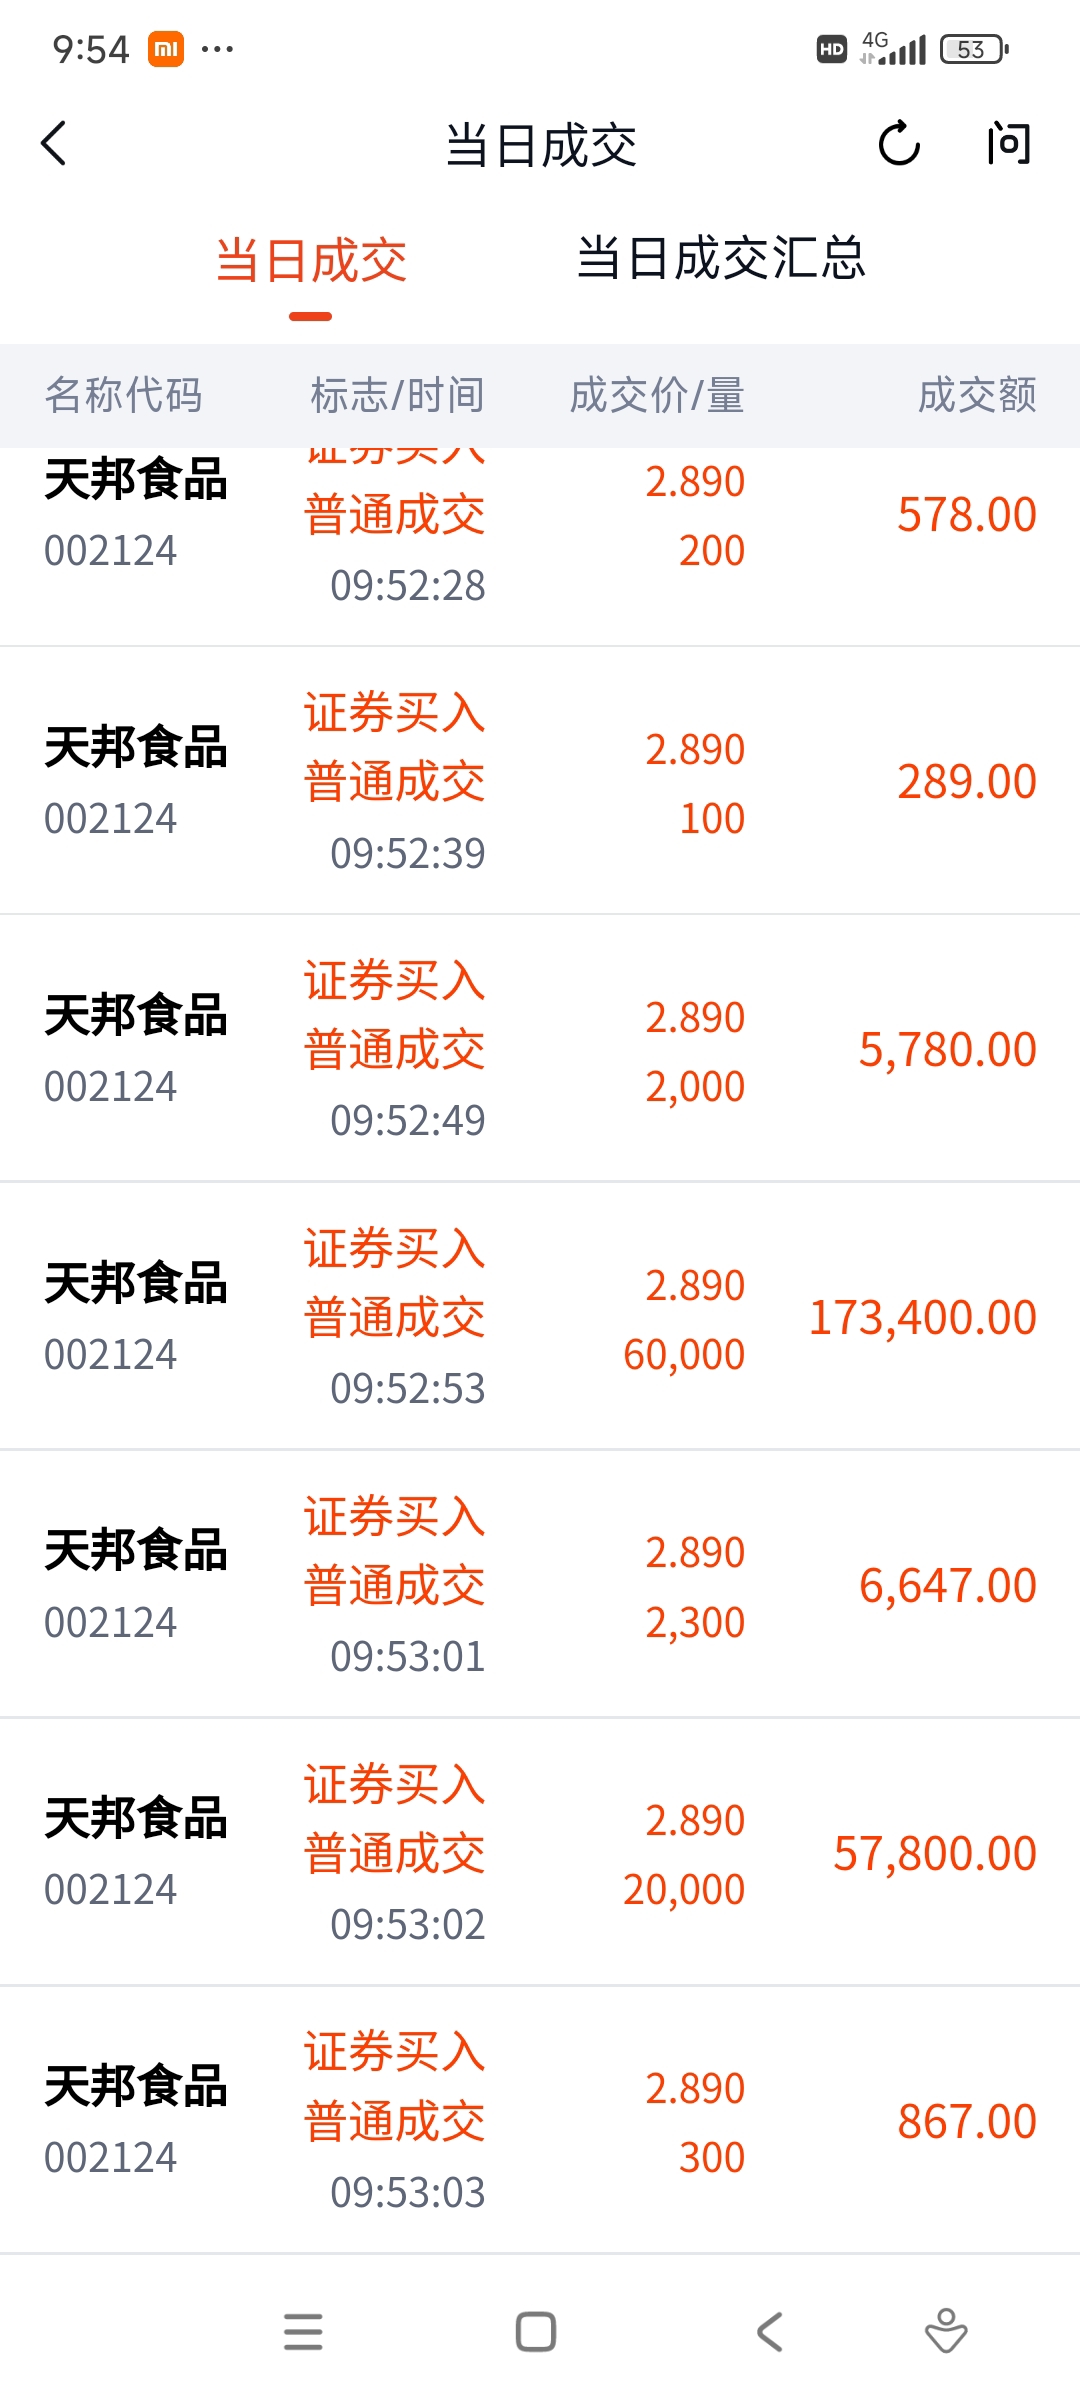Viewport: 1080px width, 2400px height.
Task: Open the trade at 09:52:39
Action: [540, 781]
